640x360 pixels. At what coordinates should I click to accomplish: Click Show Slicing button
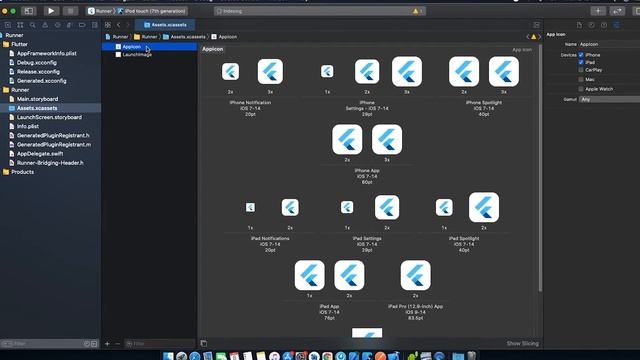click(x=522, y=344)
